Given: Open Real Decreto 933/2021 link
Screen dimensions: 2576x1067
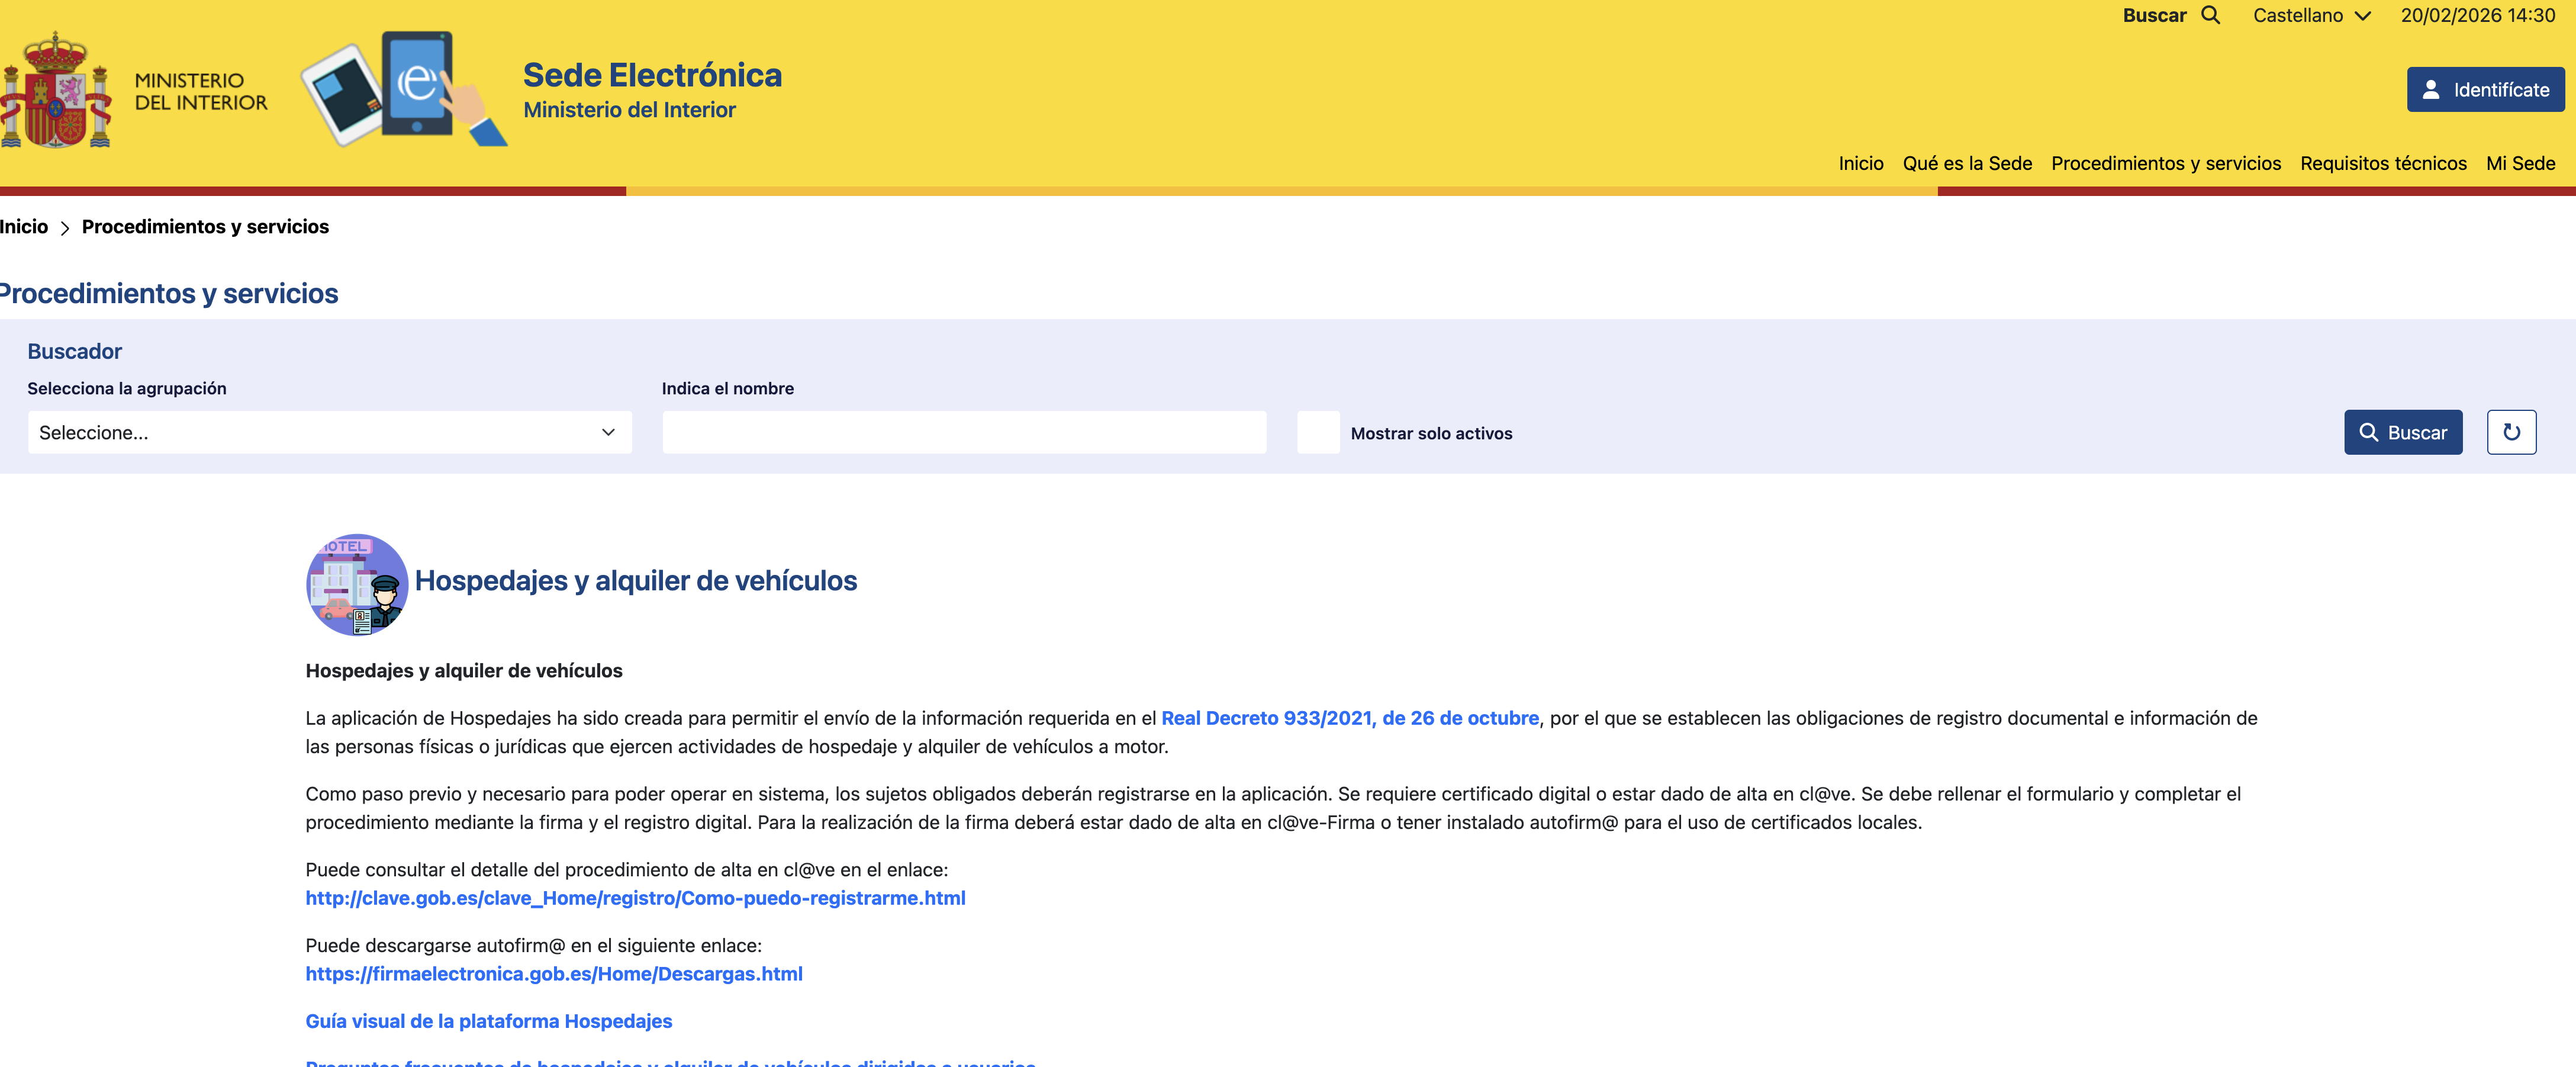Looking at the screenshot, I should click(x=1349, y=718).
